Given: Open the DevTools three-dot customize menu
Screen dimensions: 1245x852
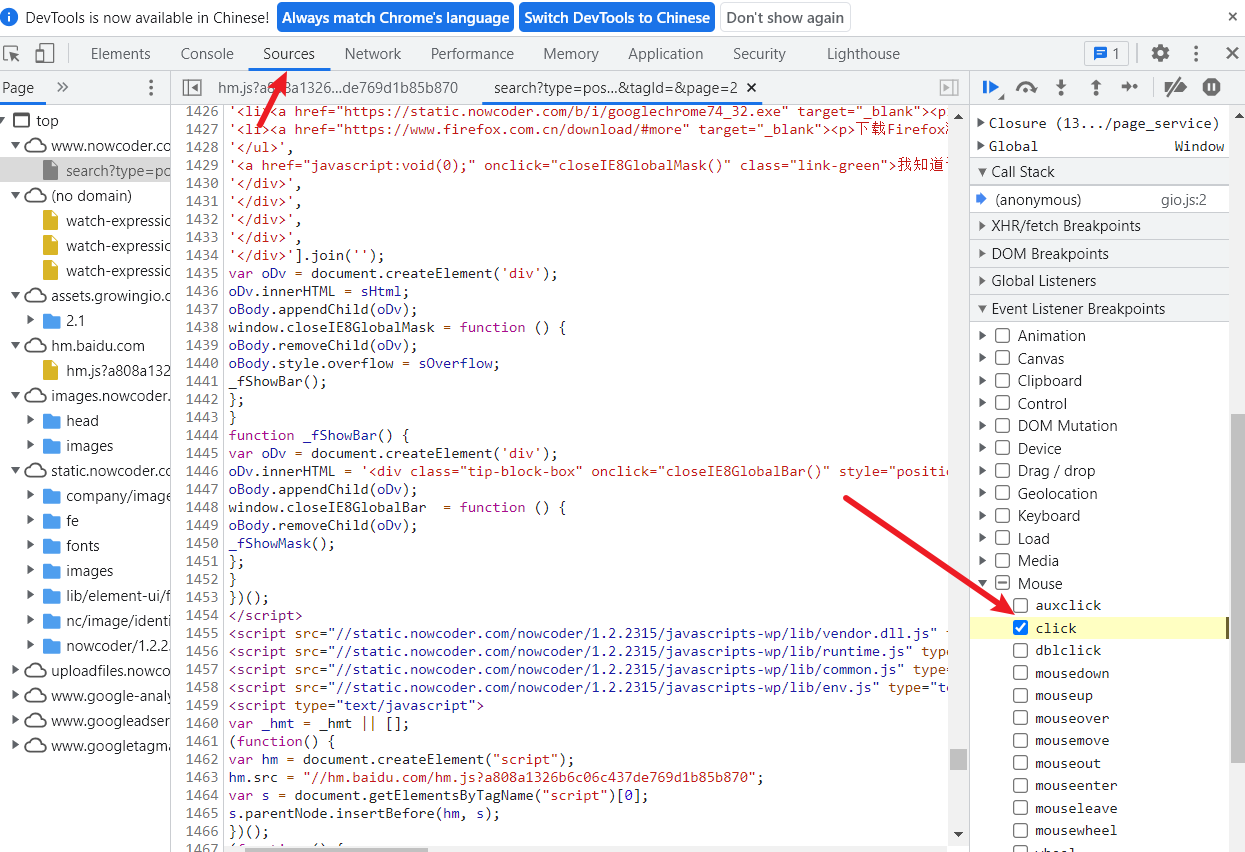Looking at the screenshot, I should (1196, 53).
